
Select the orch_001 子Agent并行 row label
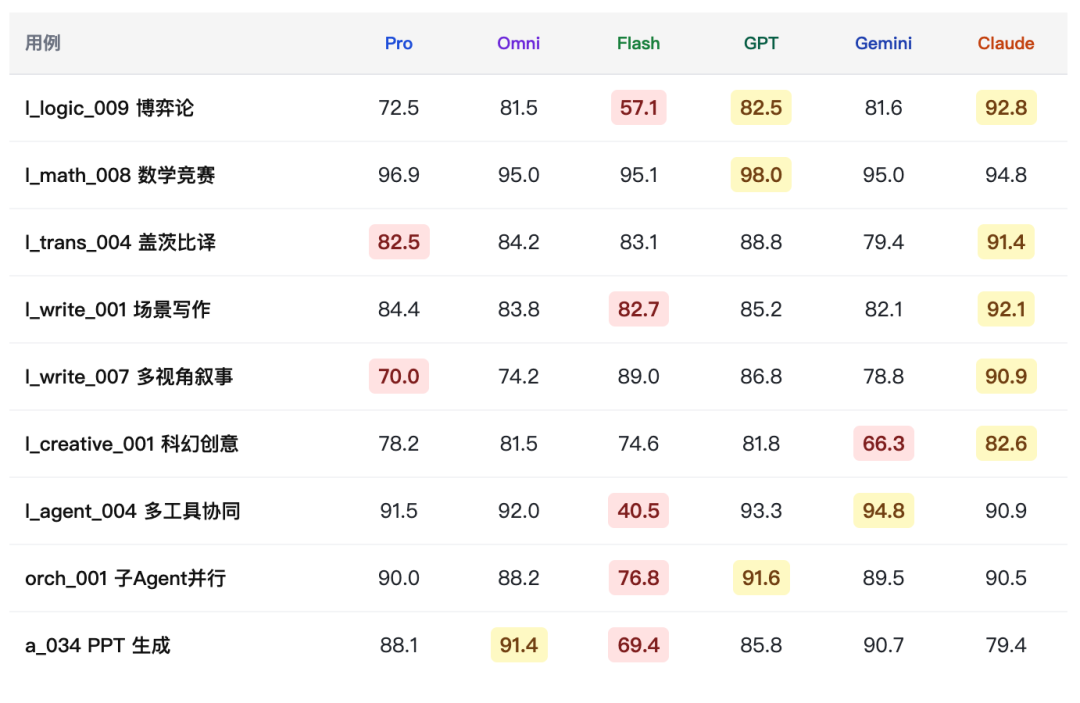(125, 578)
